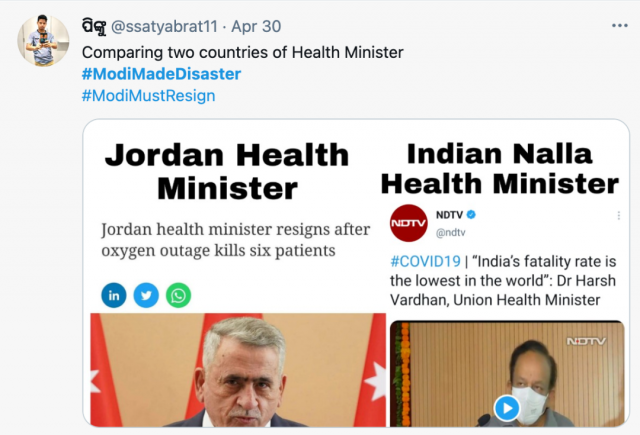This screenshot has height=435, width=640.
Task: Click the NDTV blue verified badge
Action: coord(471,214)
